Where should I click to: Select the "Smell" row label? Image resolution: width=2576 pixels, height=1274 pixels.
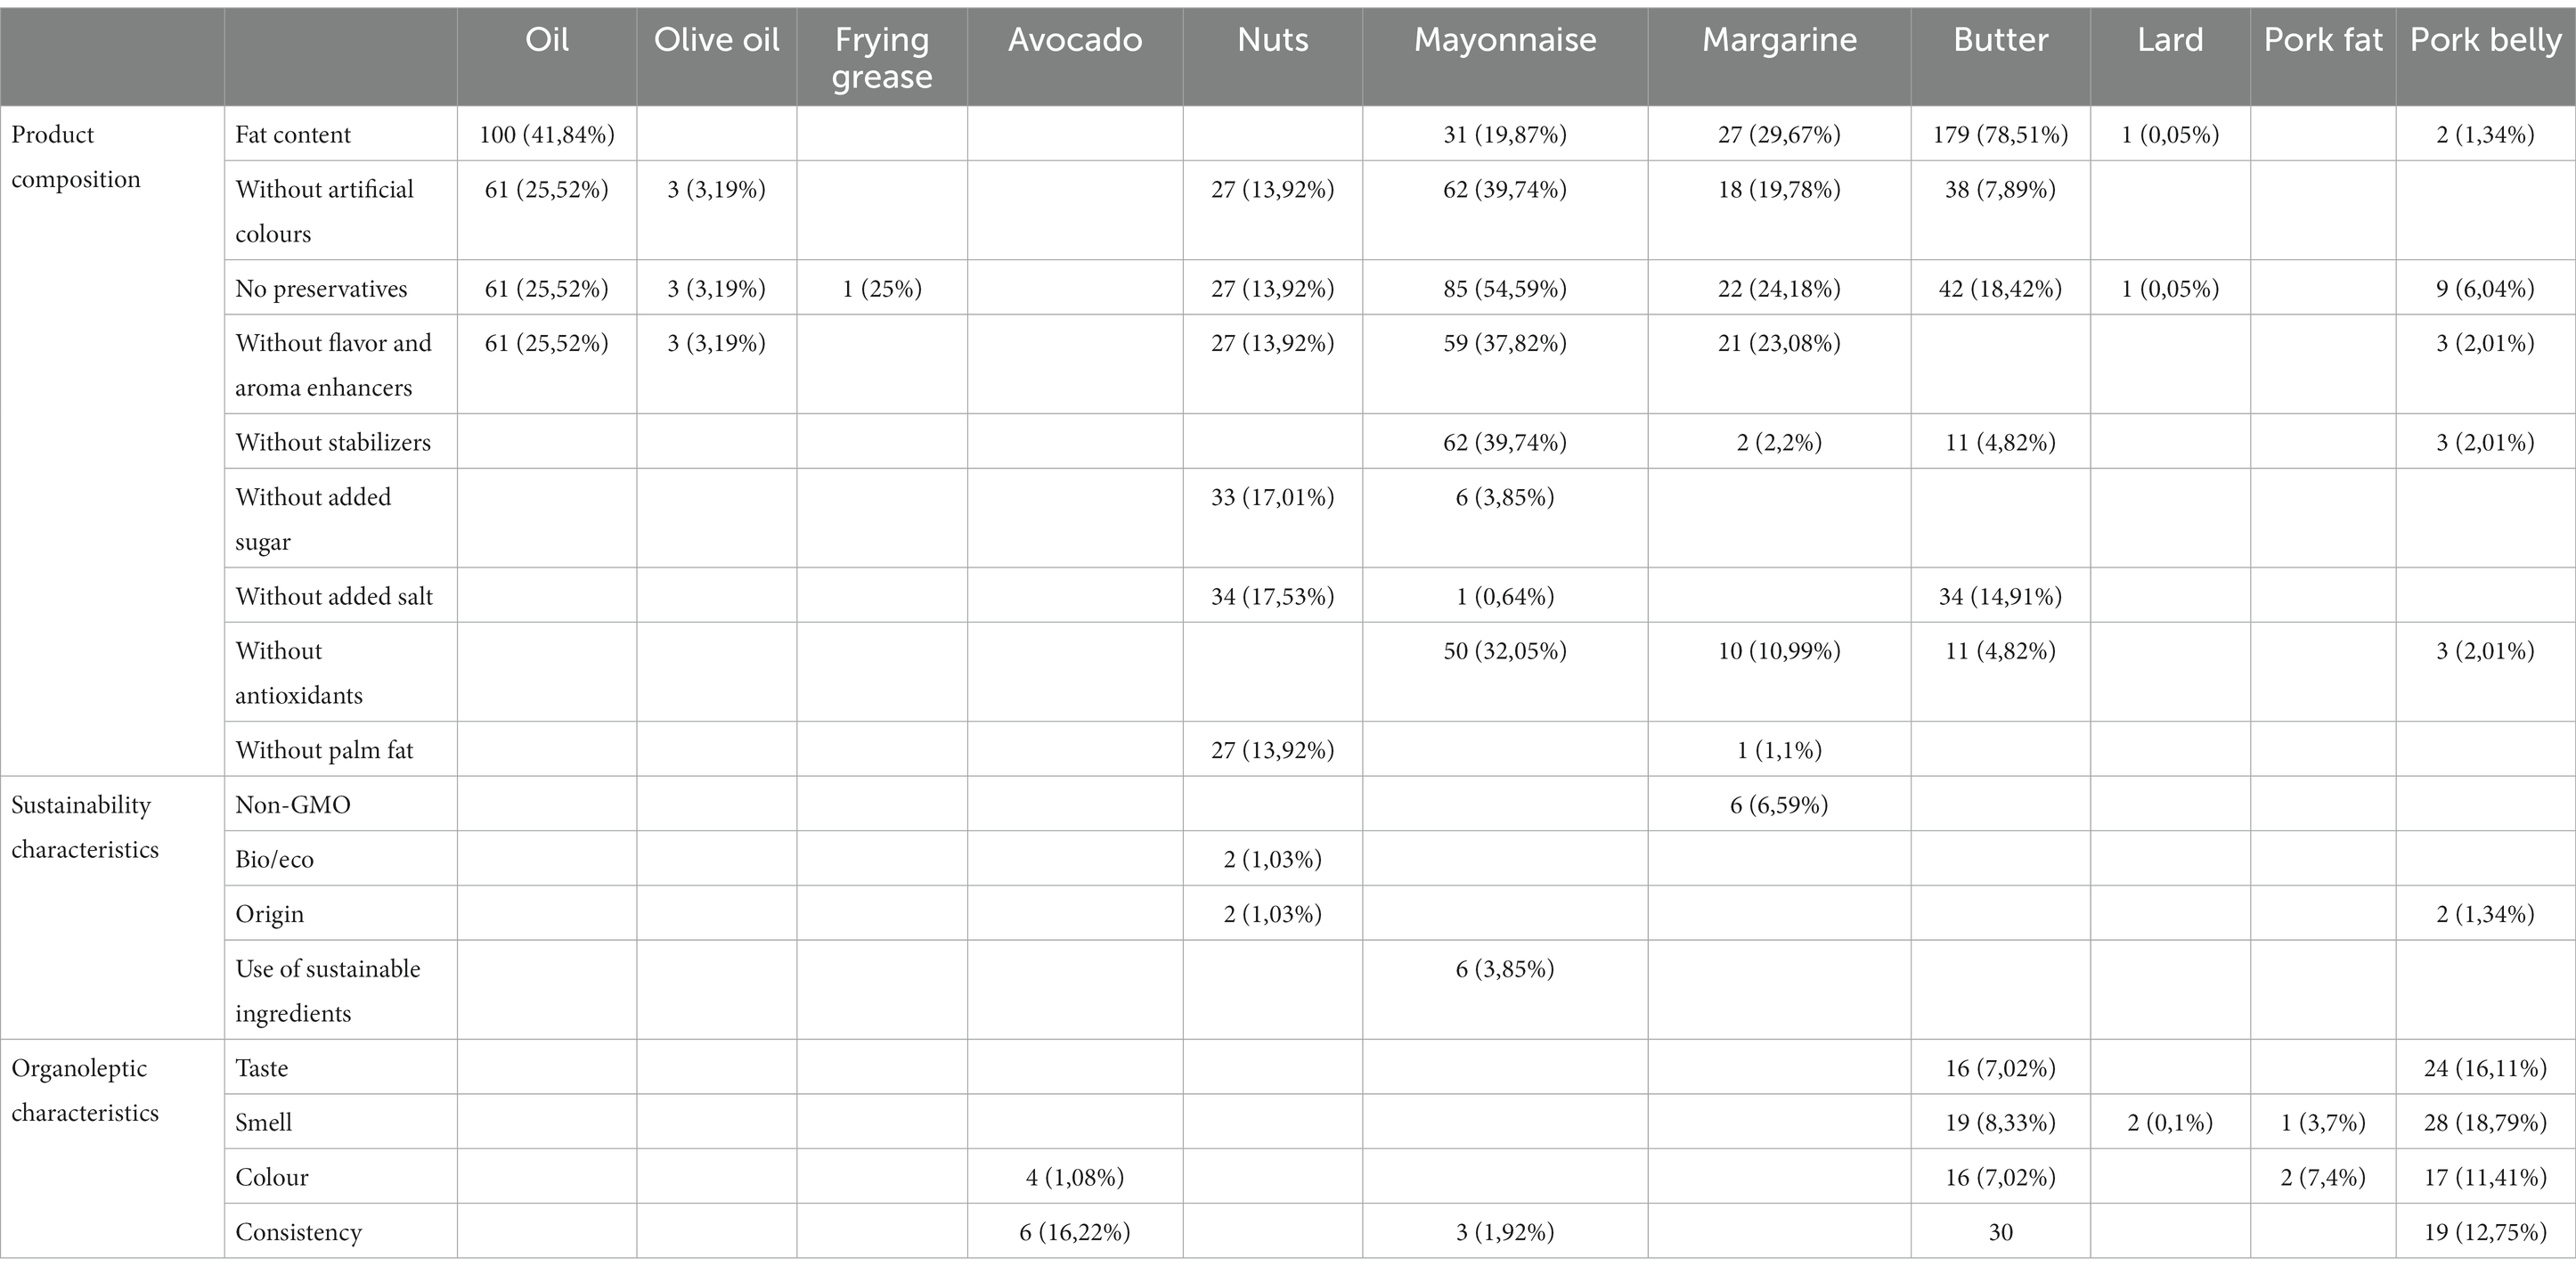tap(263, 1123)
